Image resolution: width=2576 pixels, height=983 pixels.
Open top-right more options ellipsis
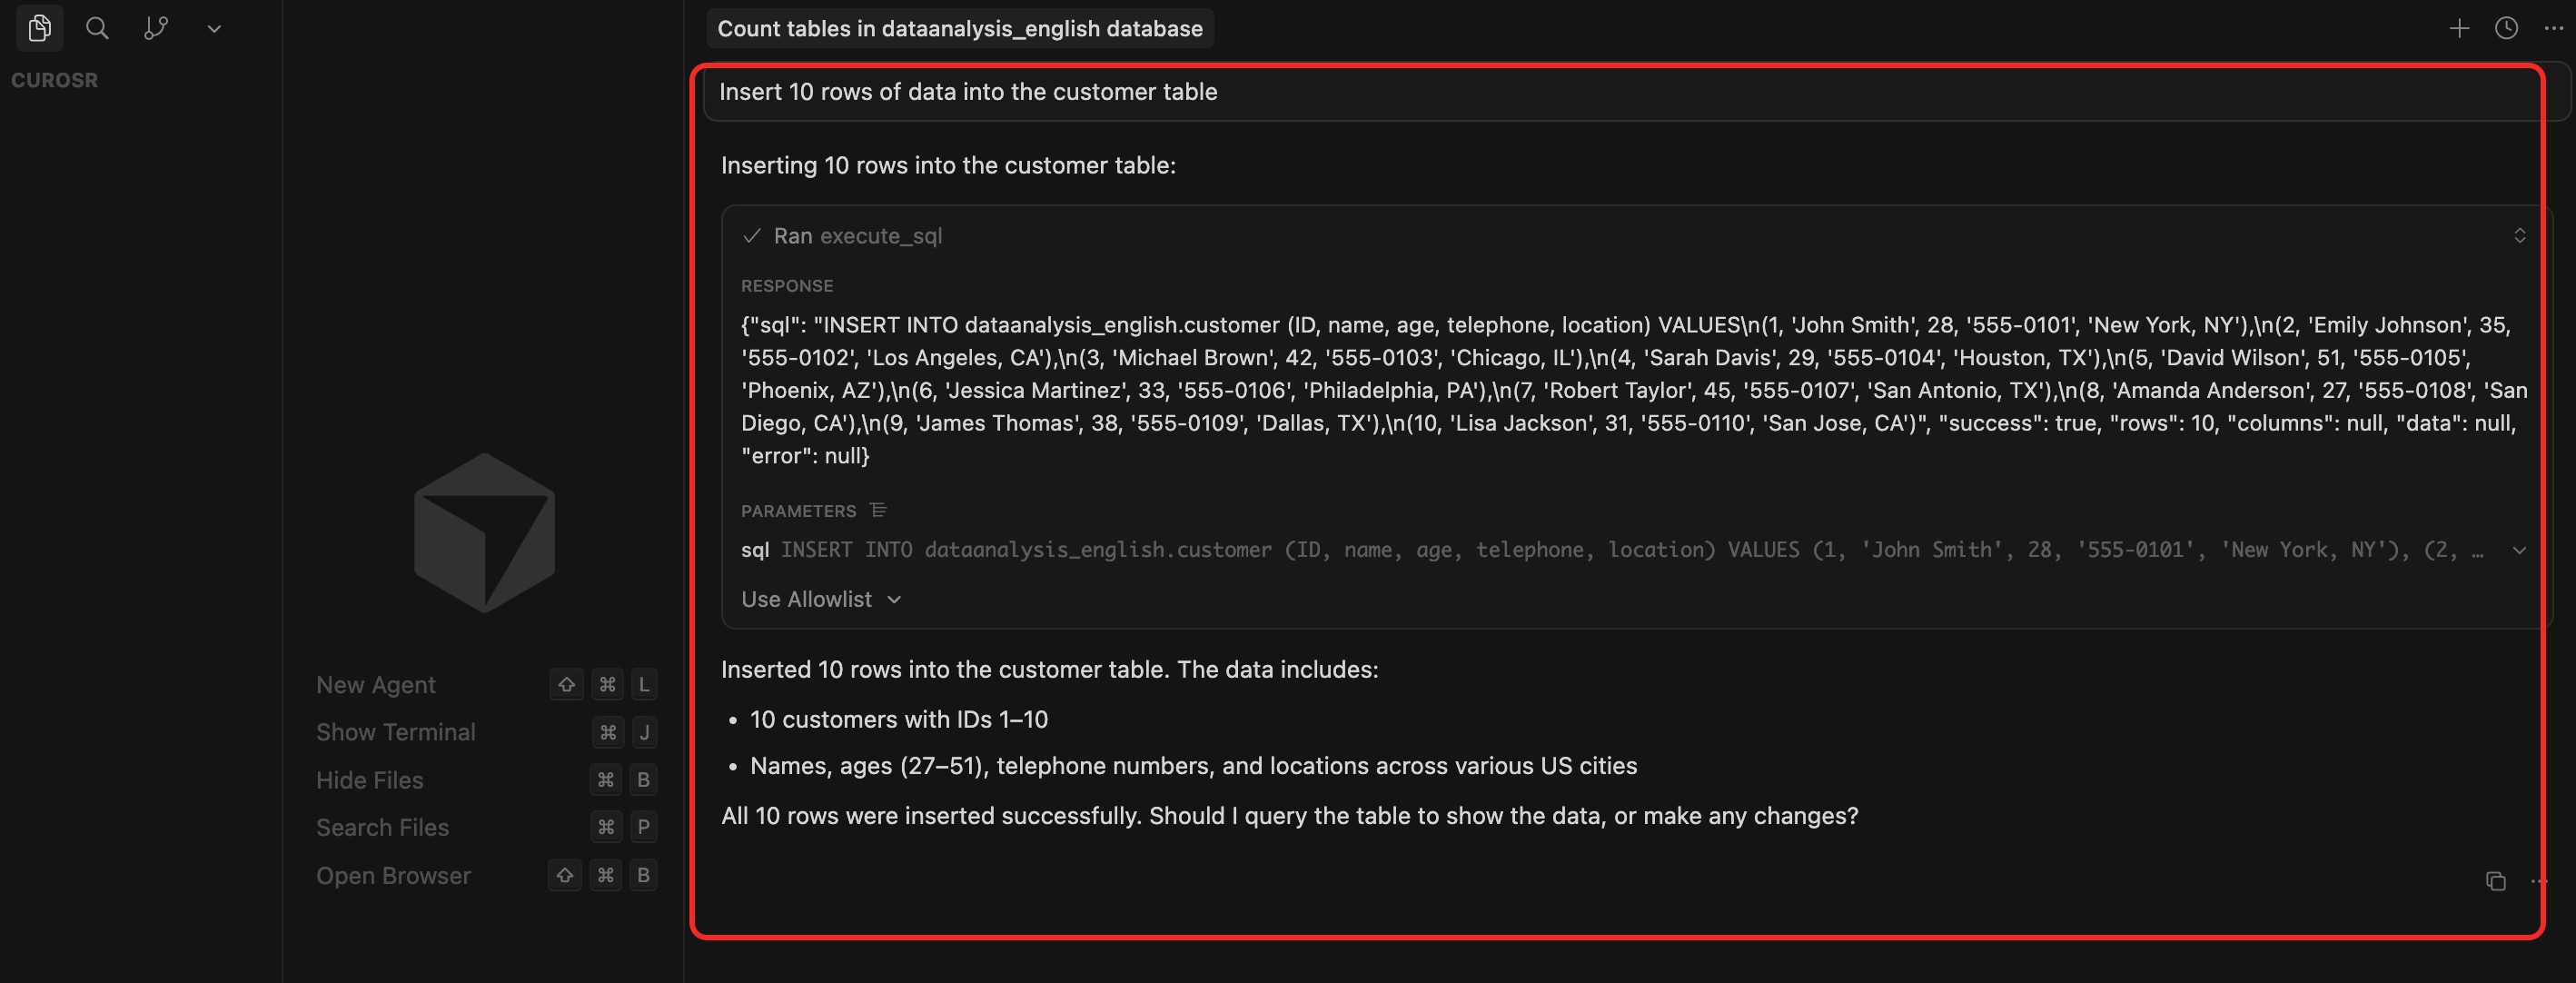coord(2553,28)
